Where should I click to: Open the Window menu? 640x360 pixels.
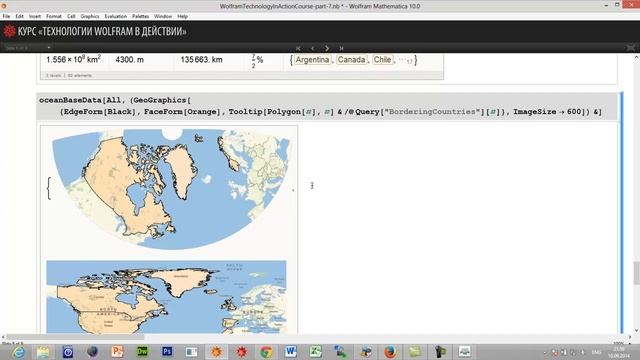click(x=163, y=16)
